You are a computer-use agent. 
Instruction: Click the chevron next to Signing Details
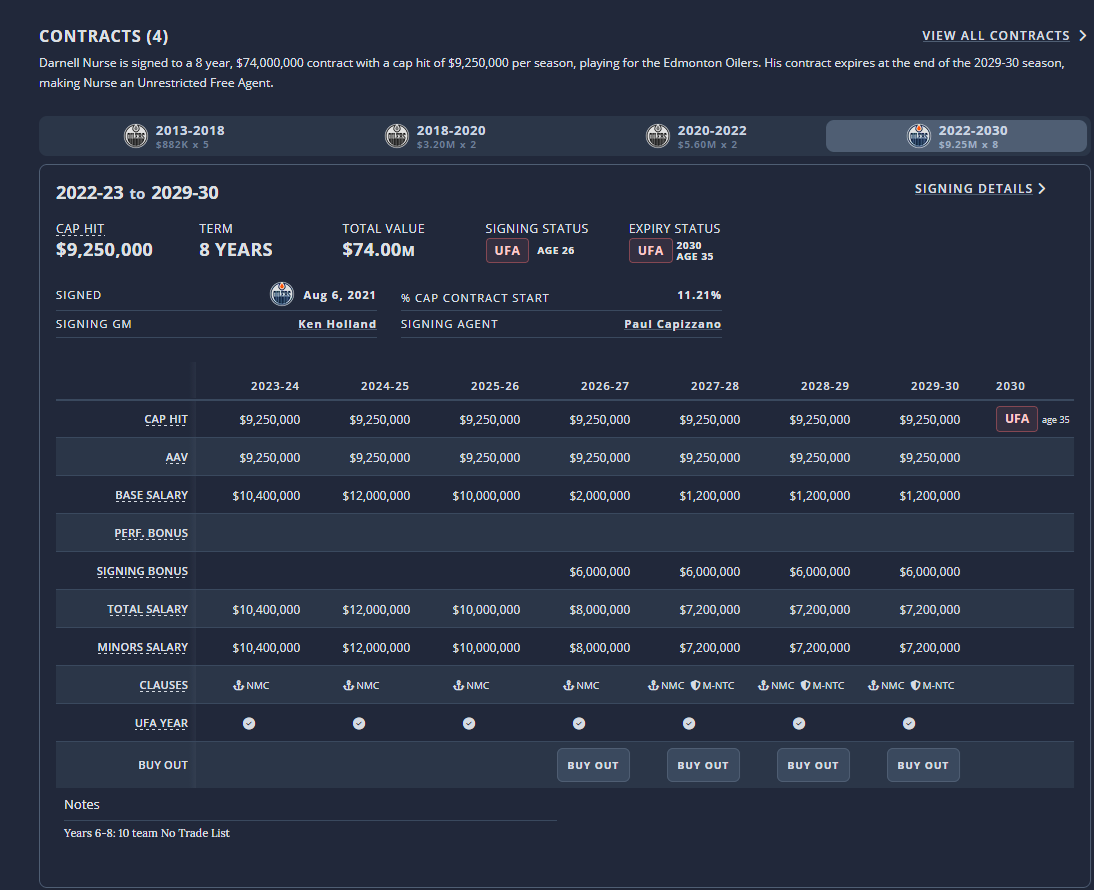tap(1042, 189)
